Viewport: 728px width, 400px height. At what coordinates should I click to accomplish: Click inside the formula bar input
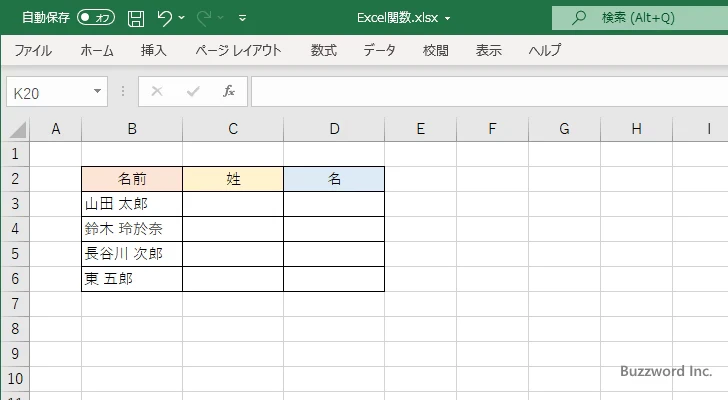click(x=480, y=92)
